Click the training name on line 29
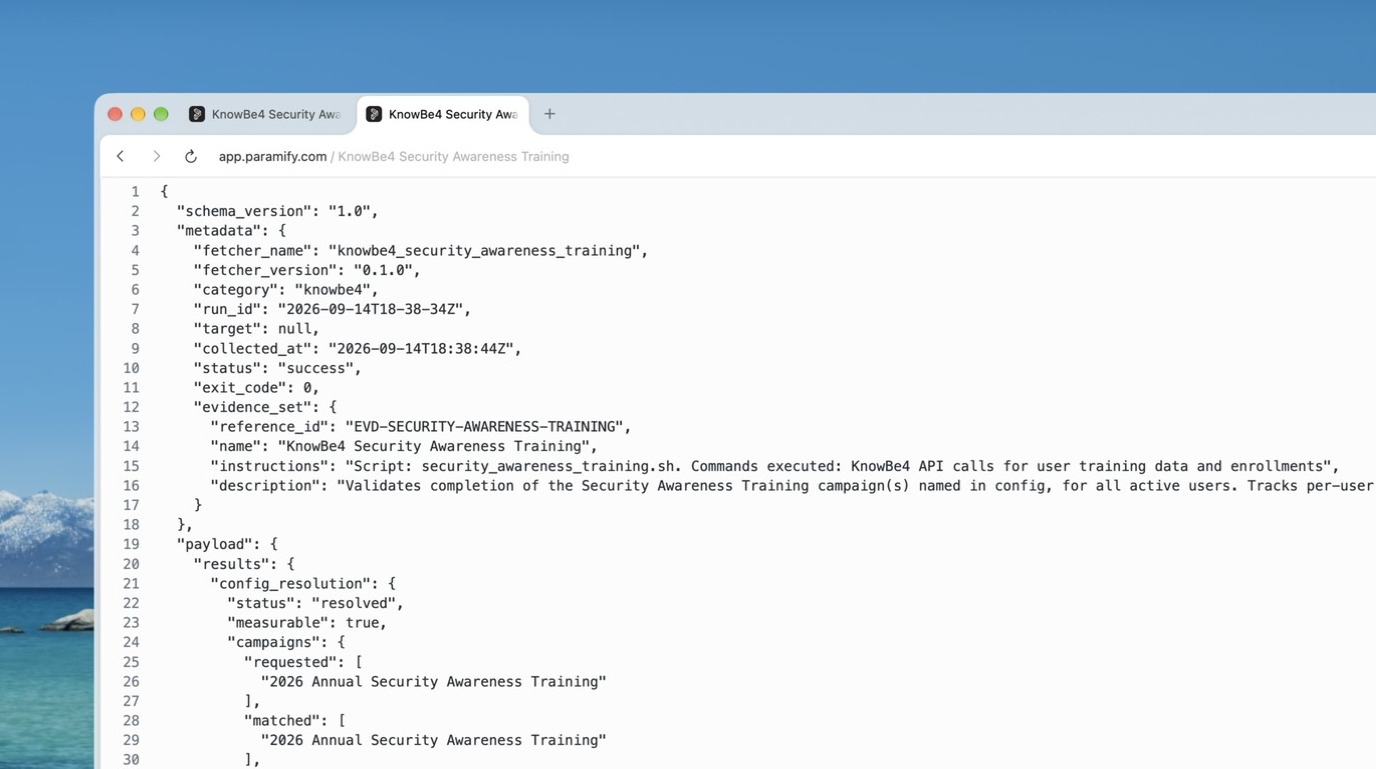The width and height of the screenshot is (1376, 769). tap(434, 740)
